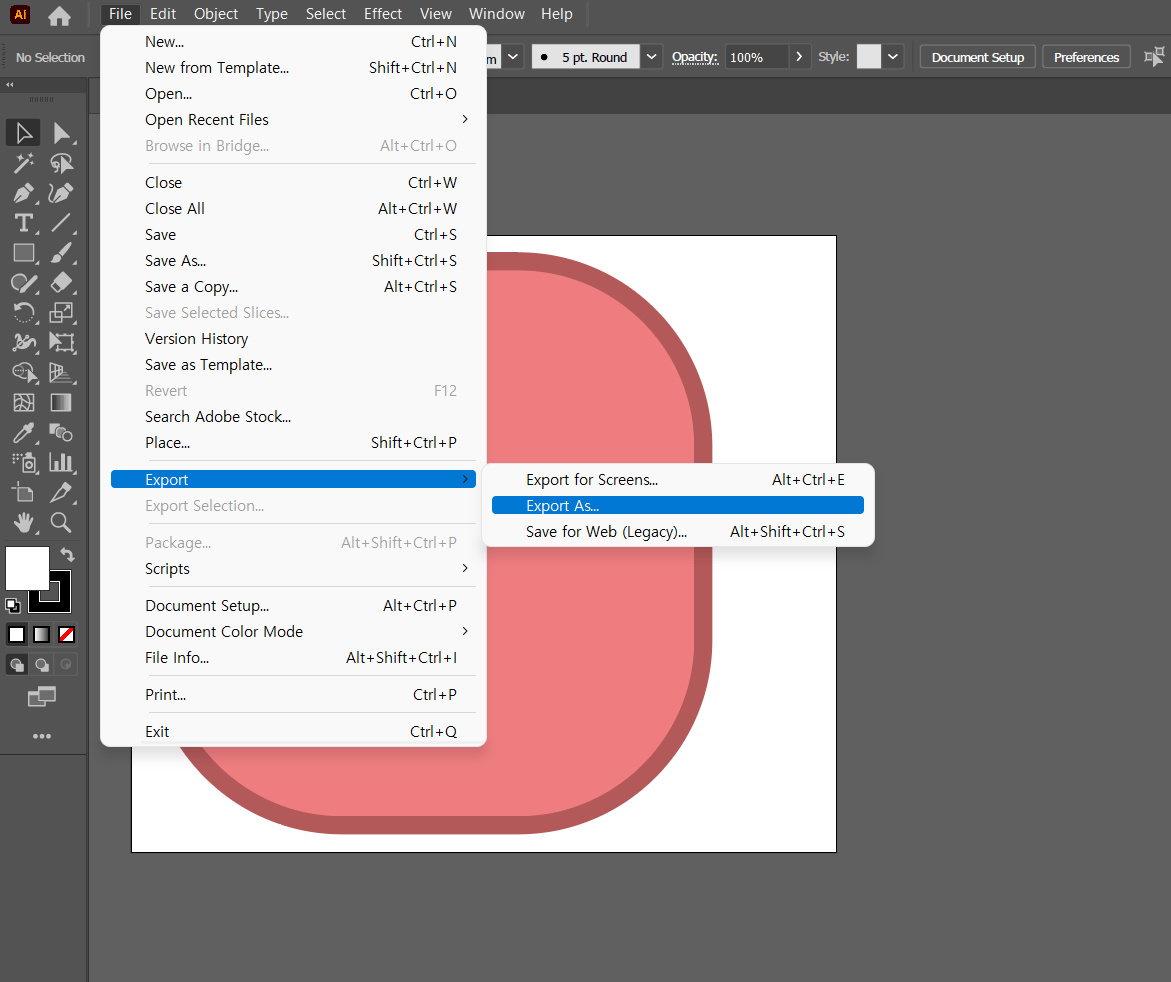Swap fill and stroke colors

click(67, 554)
